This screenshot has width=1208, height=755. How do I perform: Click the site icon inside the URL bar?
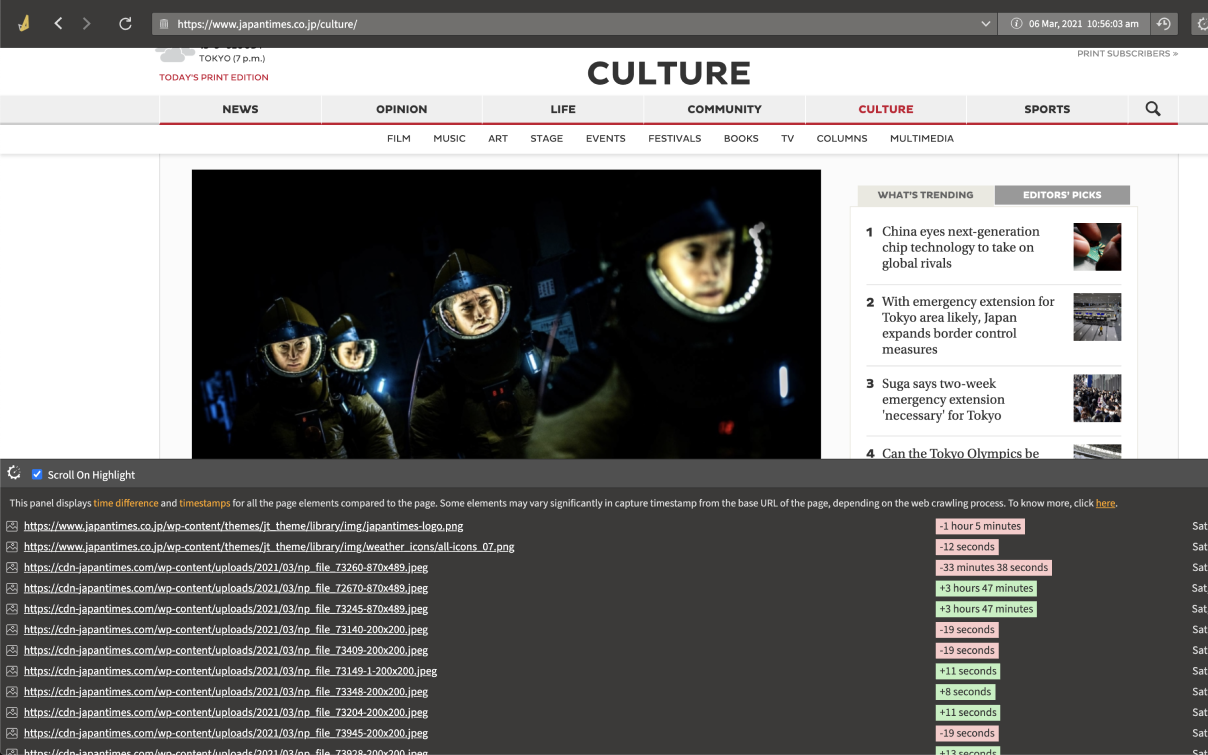165,24
